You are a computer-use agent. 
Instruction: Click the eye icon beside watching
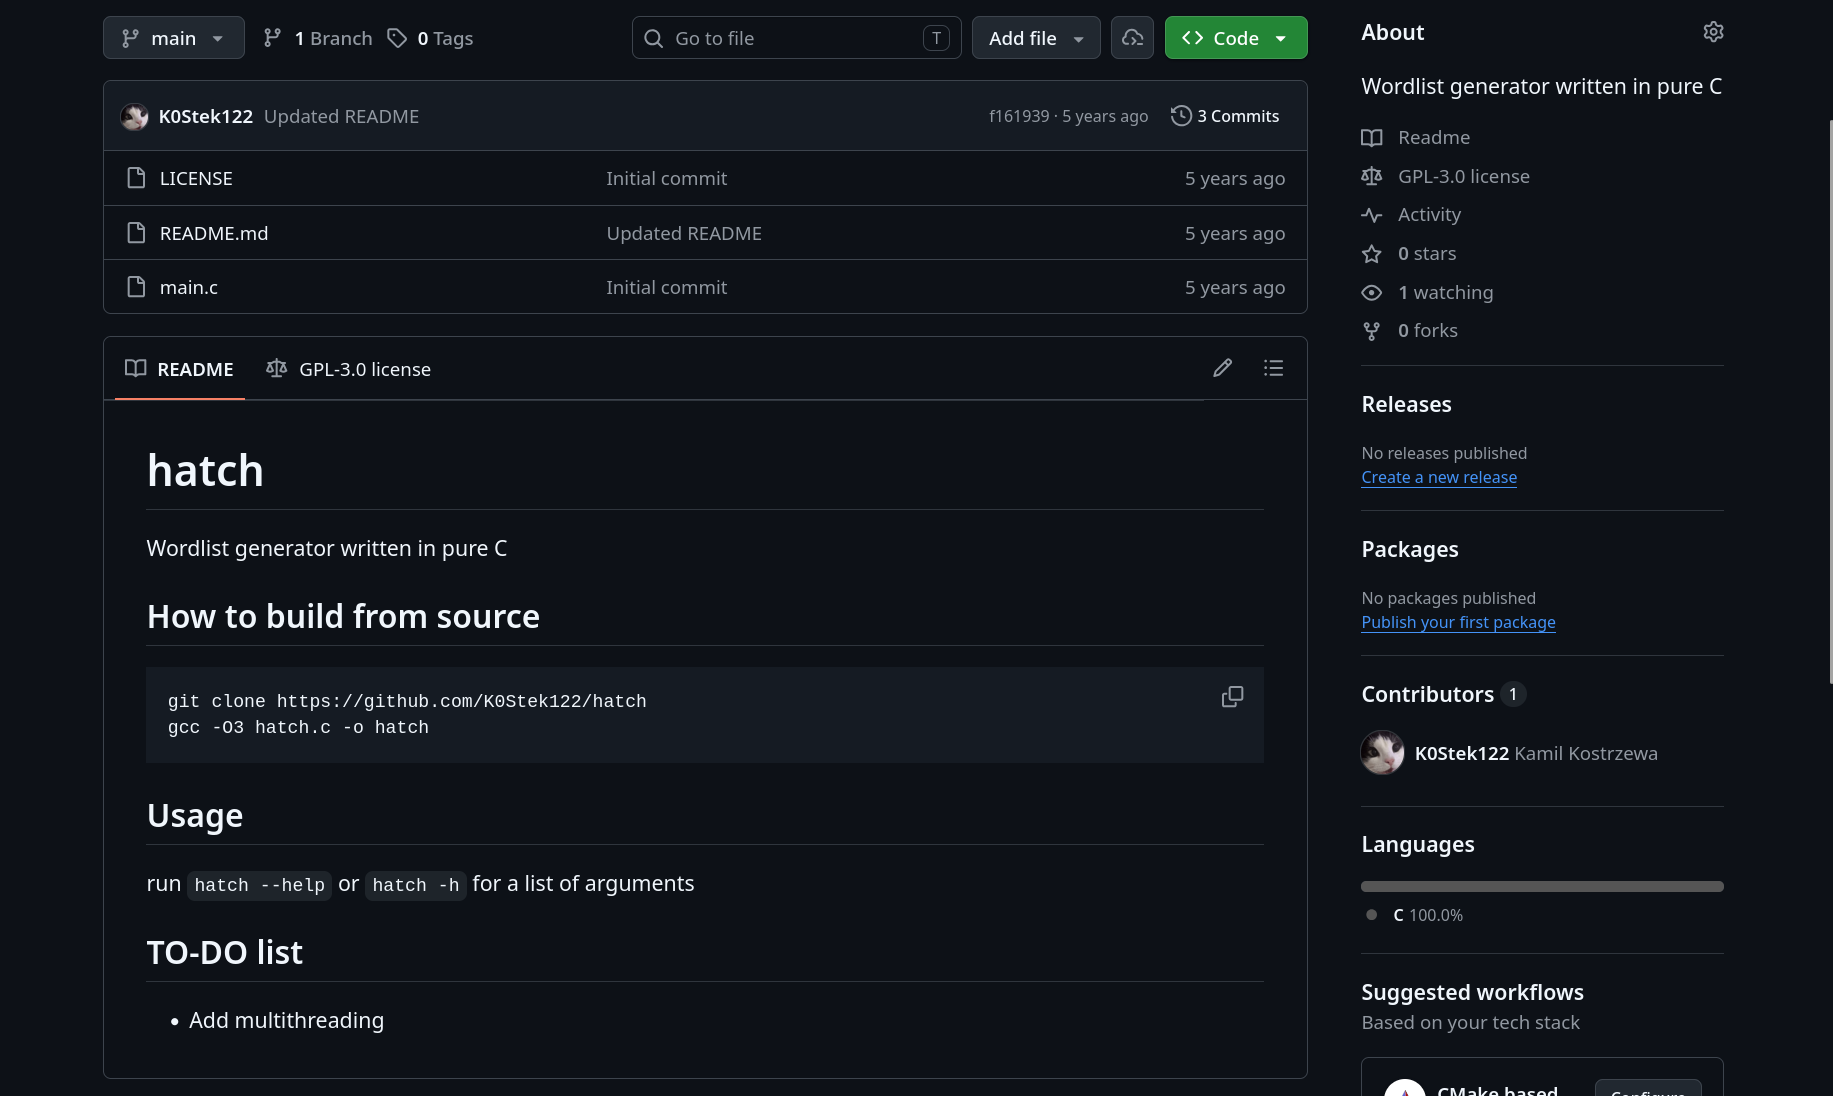coord(1371,293)
